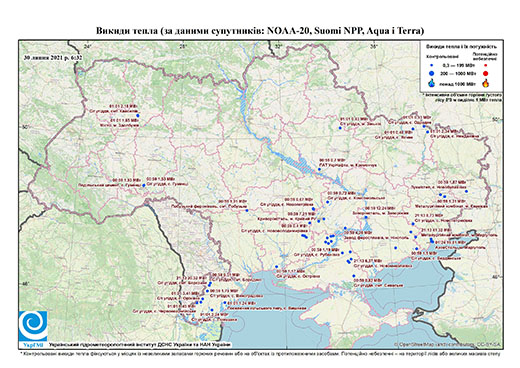This screenshot has height=368, width=520.
Task: Click the blue marker near Husiatyn label
Action: point(144,185)
